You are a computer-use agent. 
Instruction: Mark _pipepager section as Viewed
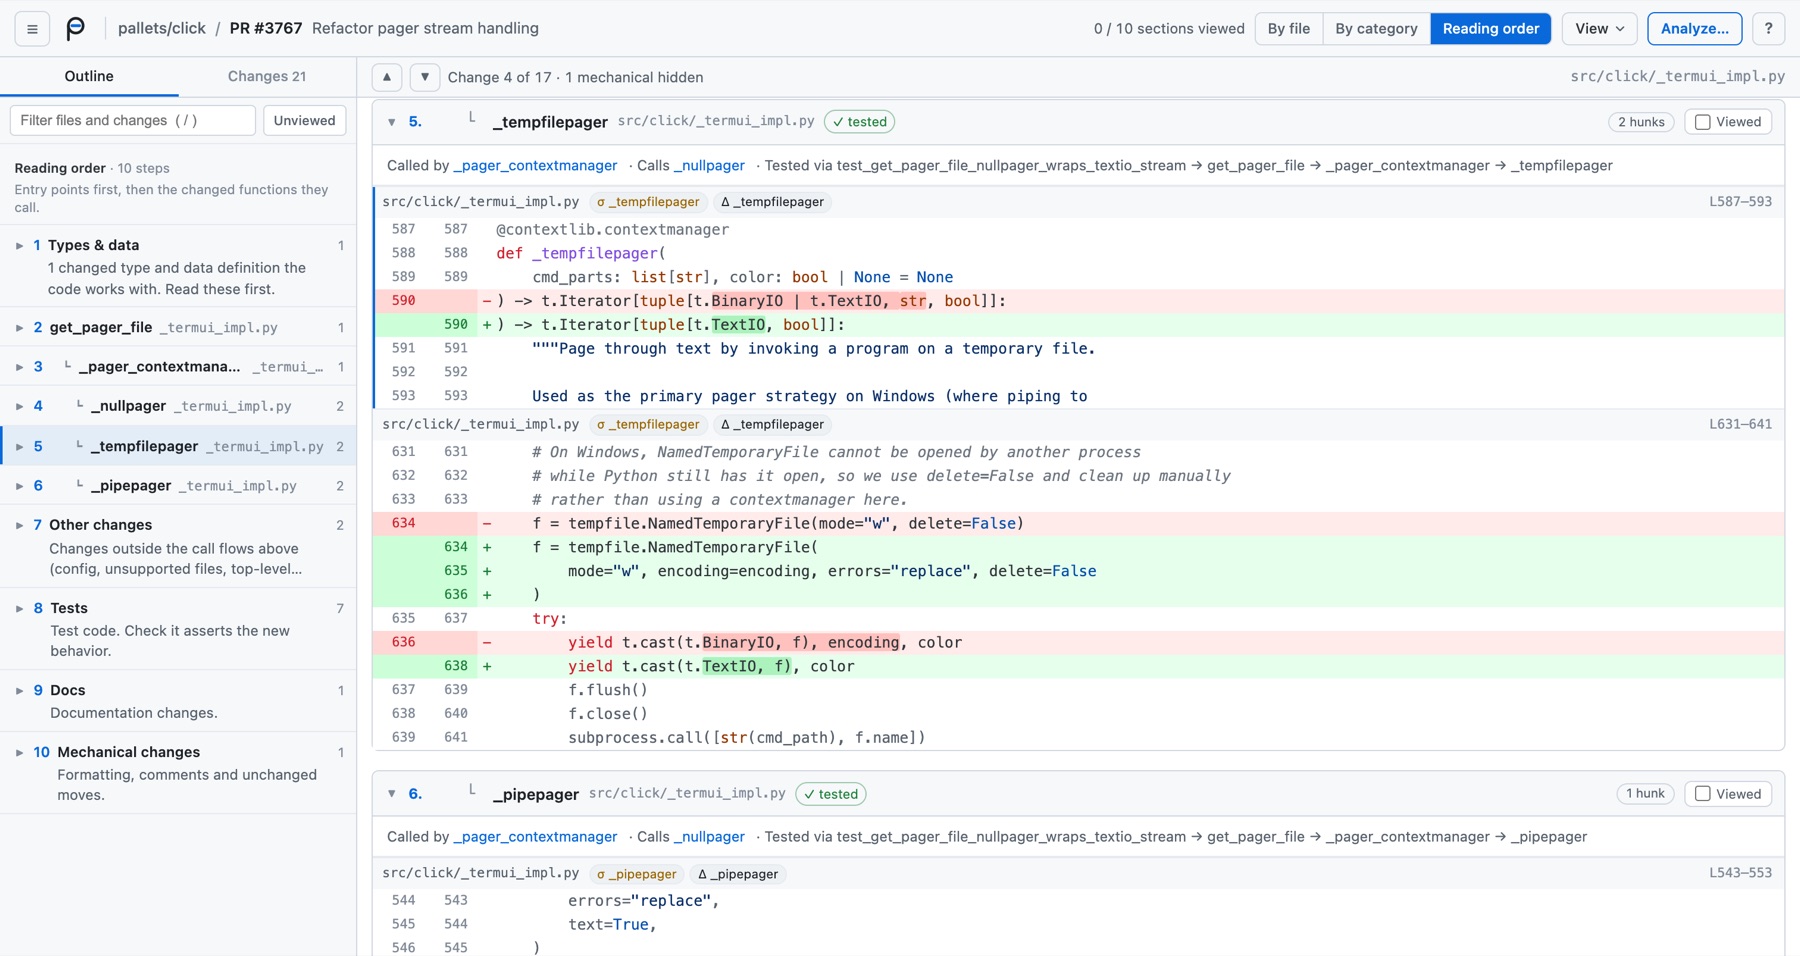point(1728,794)
